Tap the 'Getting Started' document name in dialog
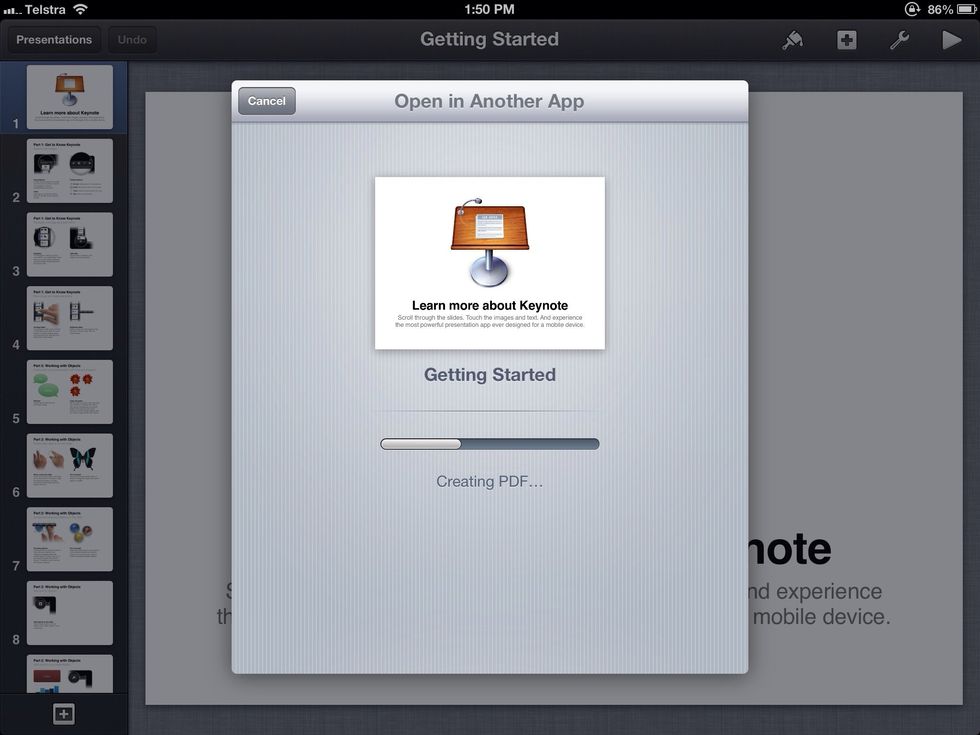 click(489, 374)
